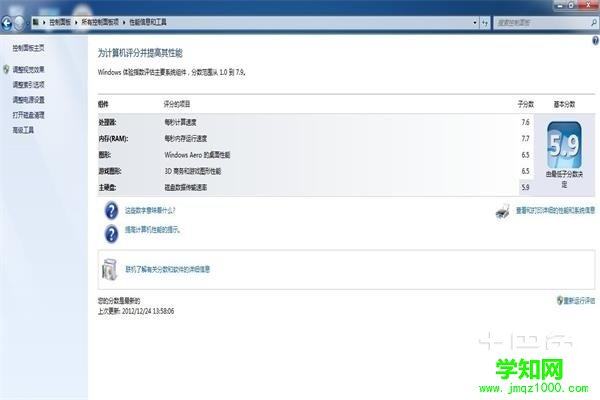600x400 pixels.
Task: Click the 5.9 base score badge
Action: coord(564,145)
